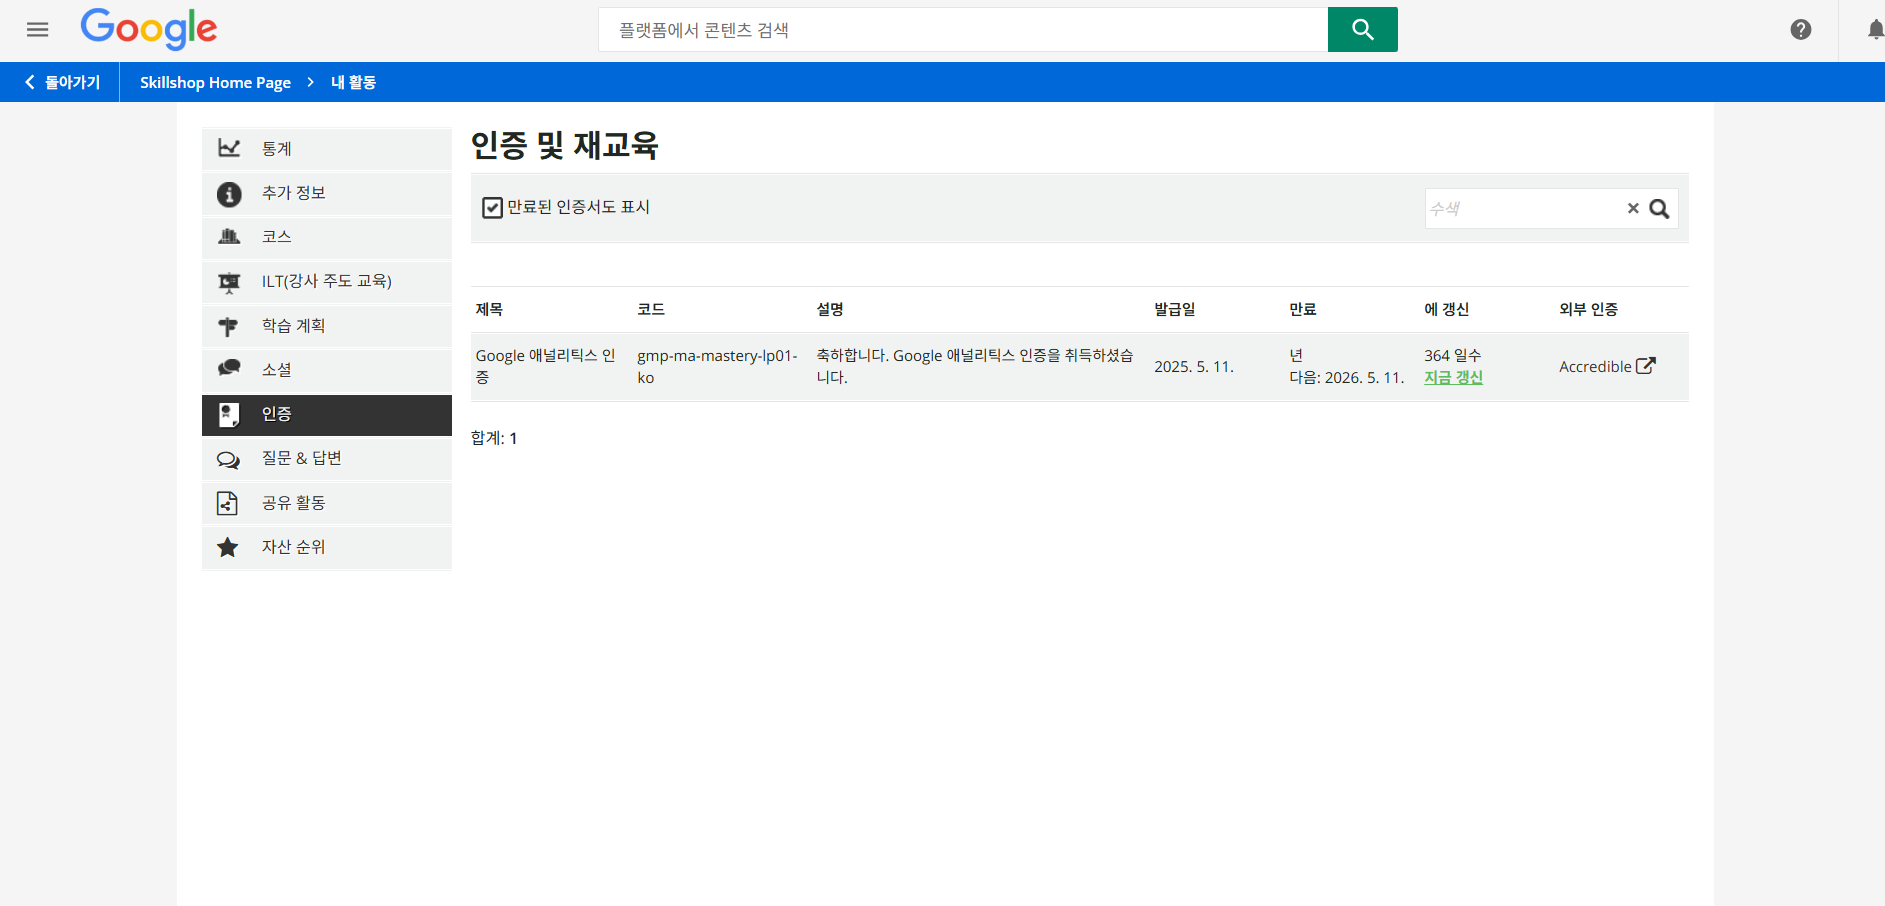This screenshot has height=906, width=1885.
Task: Click the green platform search button
Action: [1362, 30]
